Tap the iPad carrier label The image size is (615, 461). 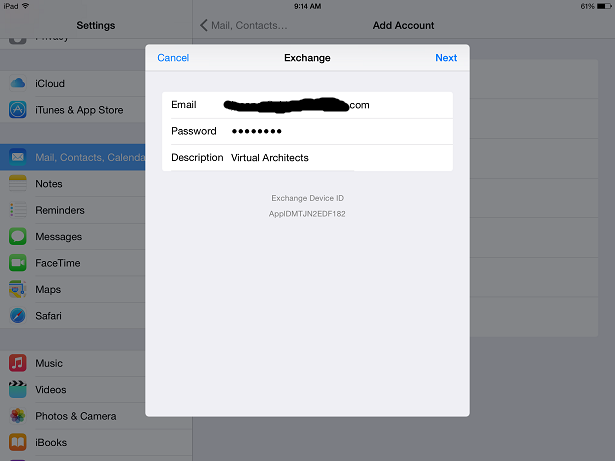point(11,6)
